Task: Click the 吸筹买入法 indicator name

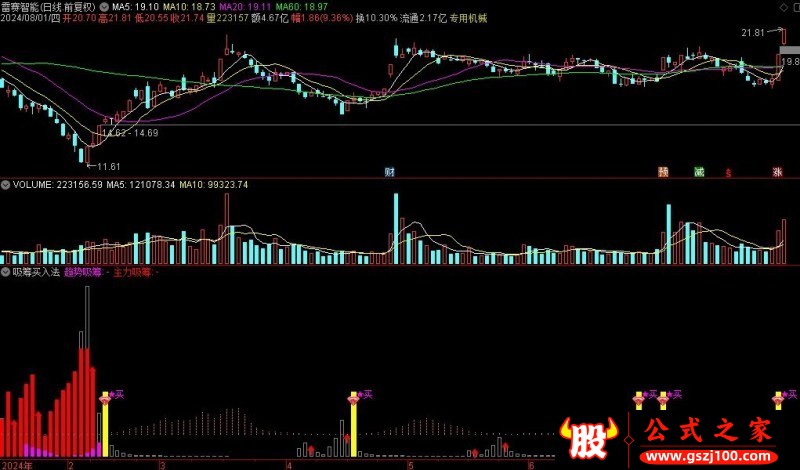Action: 36,273
